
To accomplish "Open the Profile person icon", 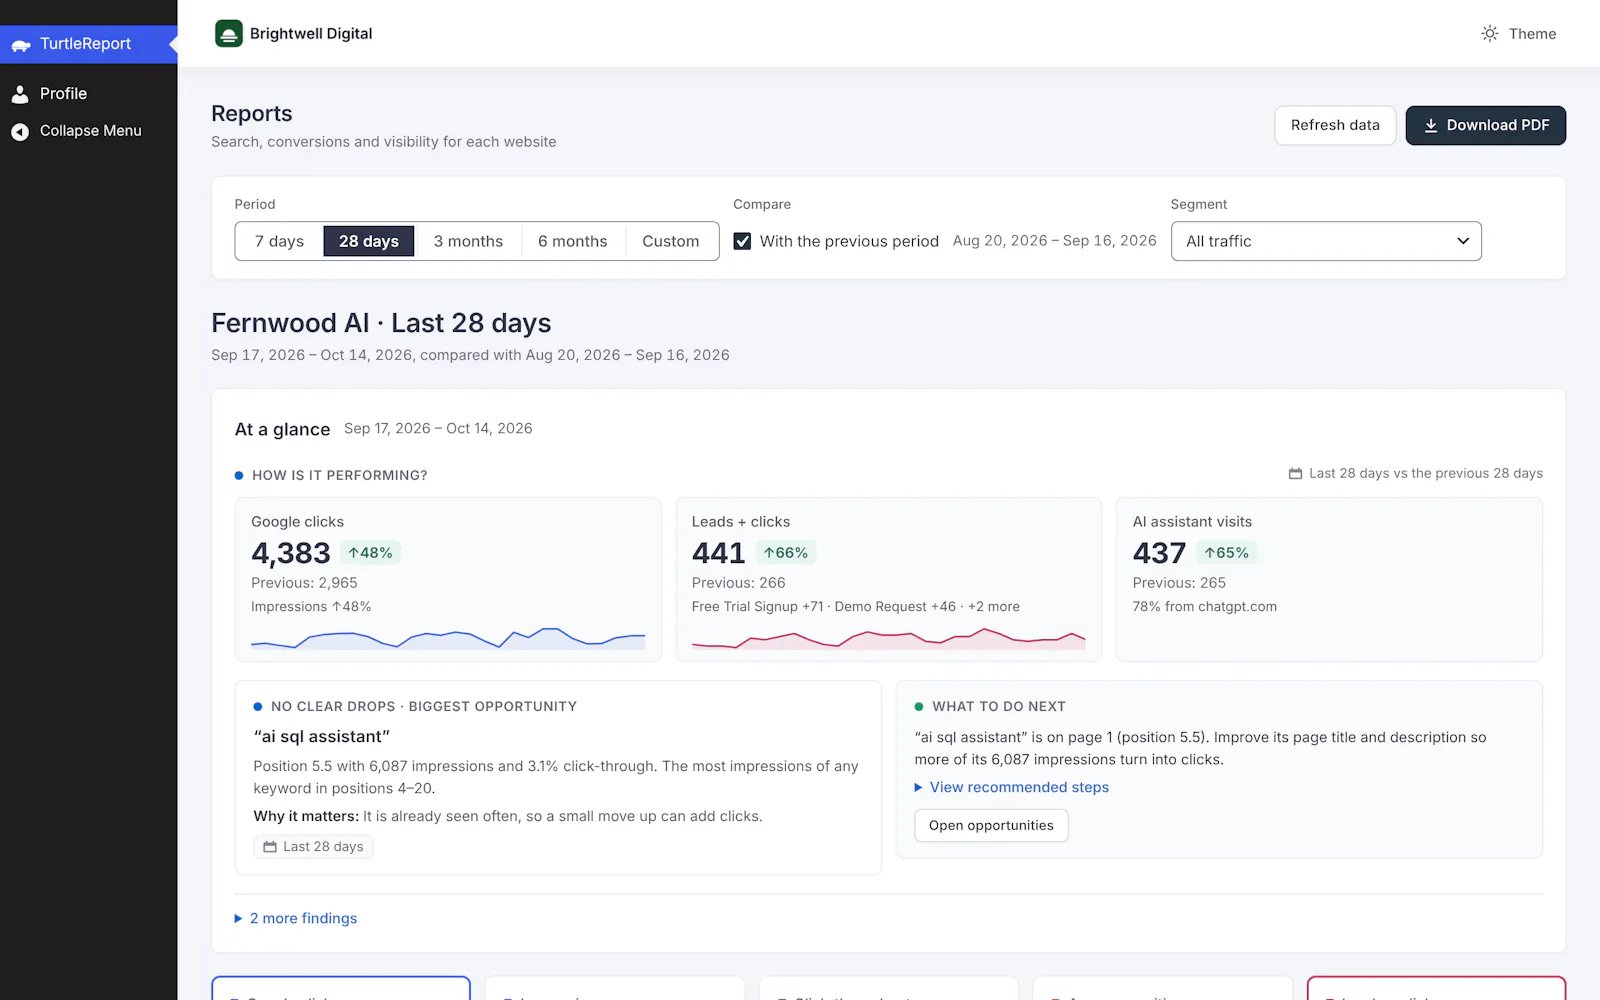I will coord(20,94).
